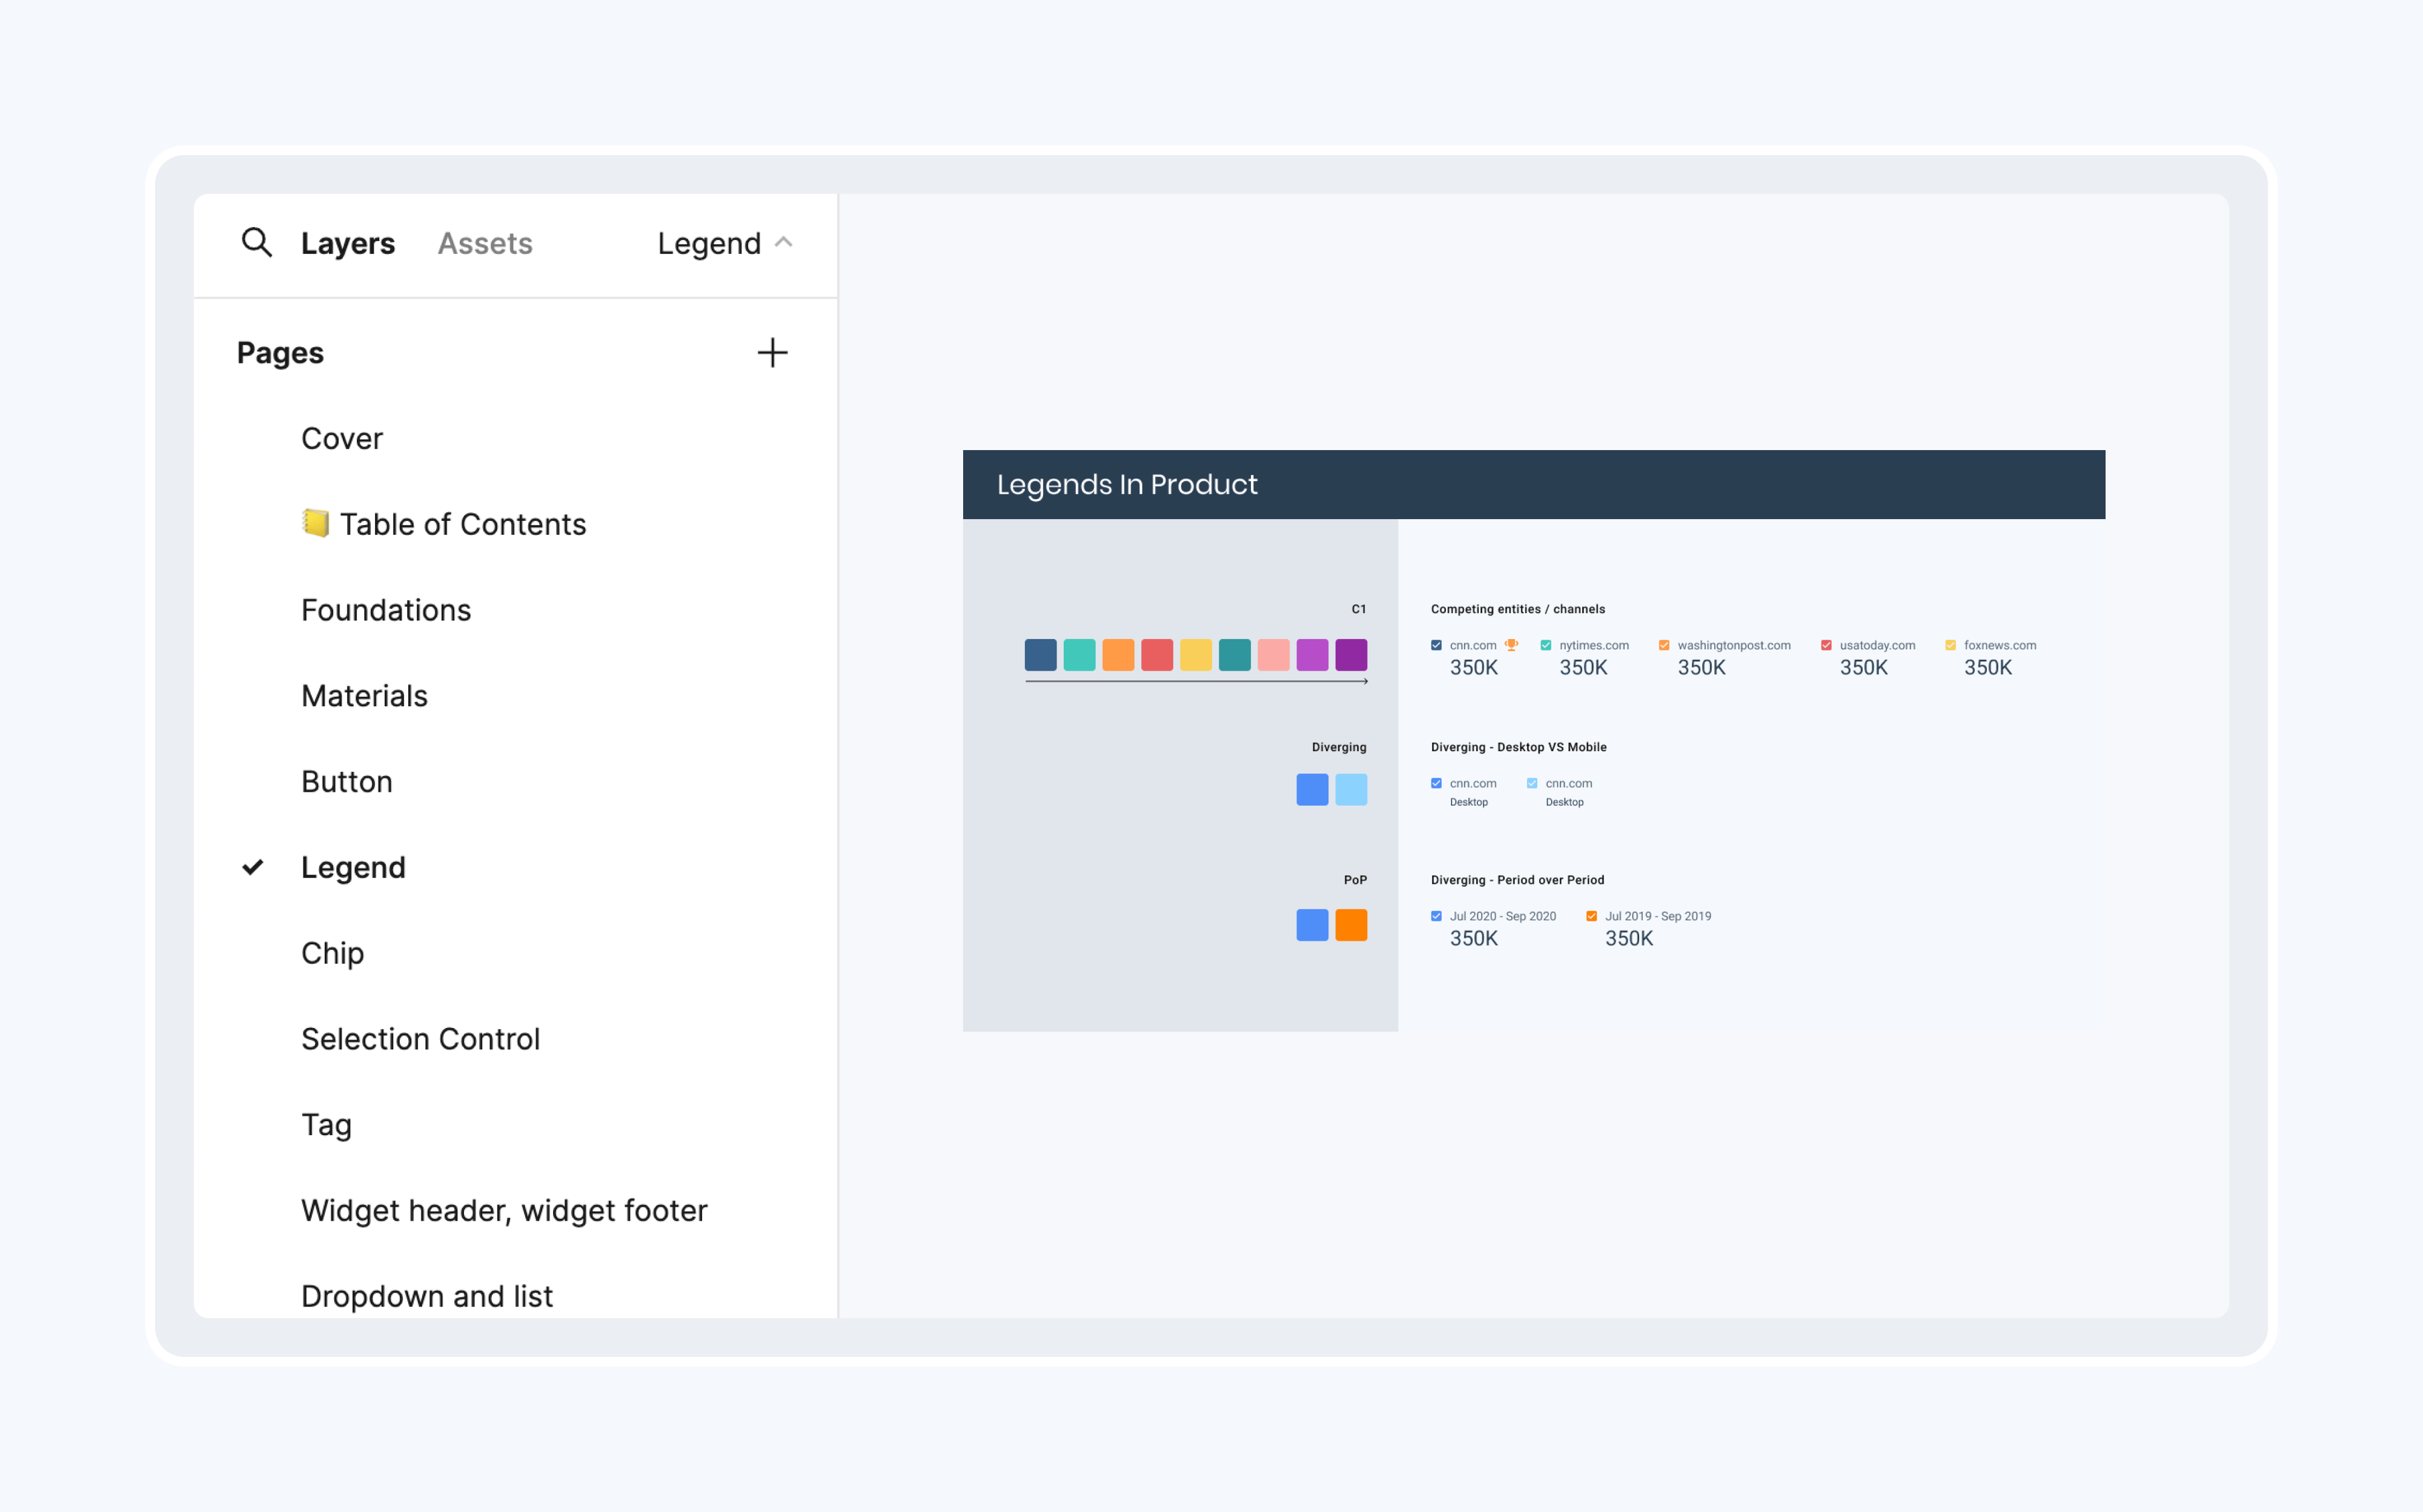Open the Chip page
Screen dimensions: 2423x1512
tap(332, 953)
